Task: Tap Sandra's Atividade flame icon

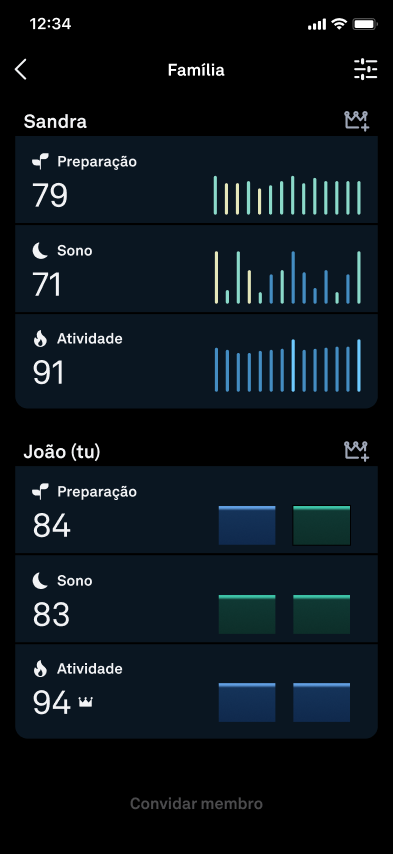Action: click(40, 339)
